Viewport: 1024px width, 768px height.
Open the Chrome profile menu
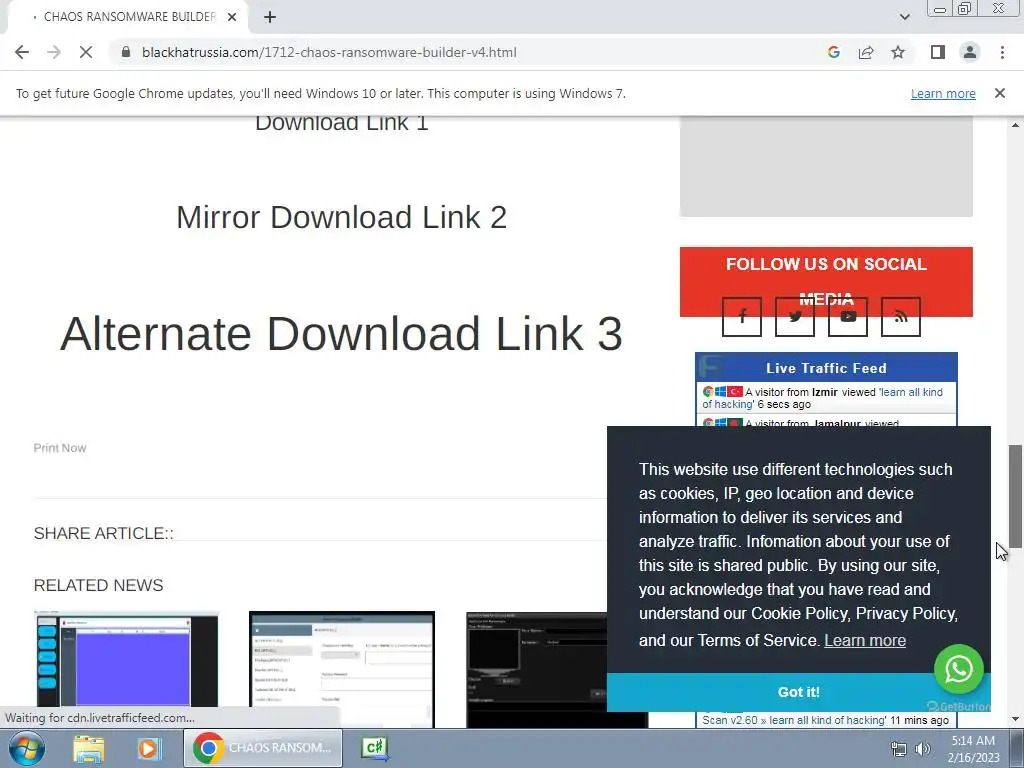coord(970,52)
